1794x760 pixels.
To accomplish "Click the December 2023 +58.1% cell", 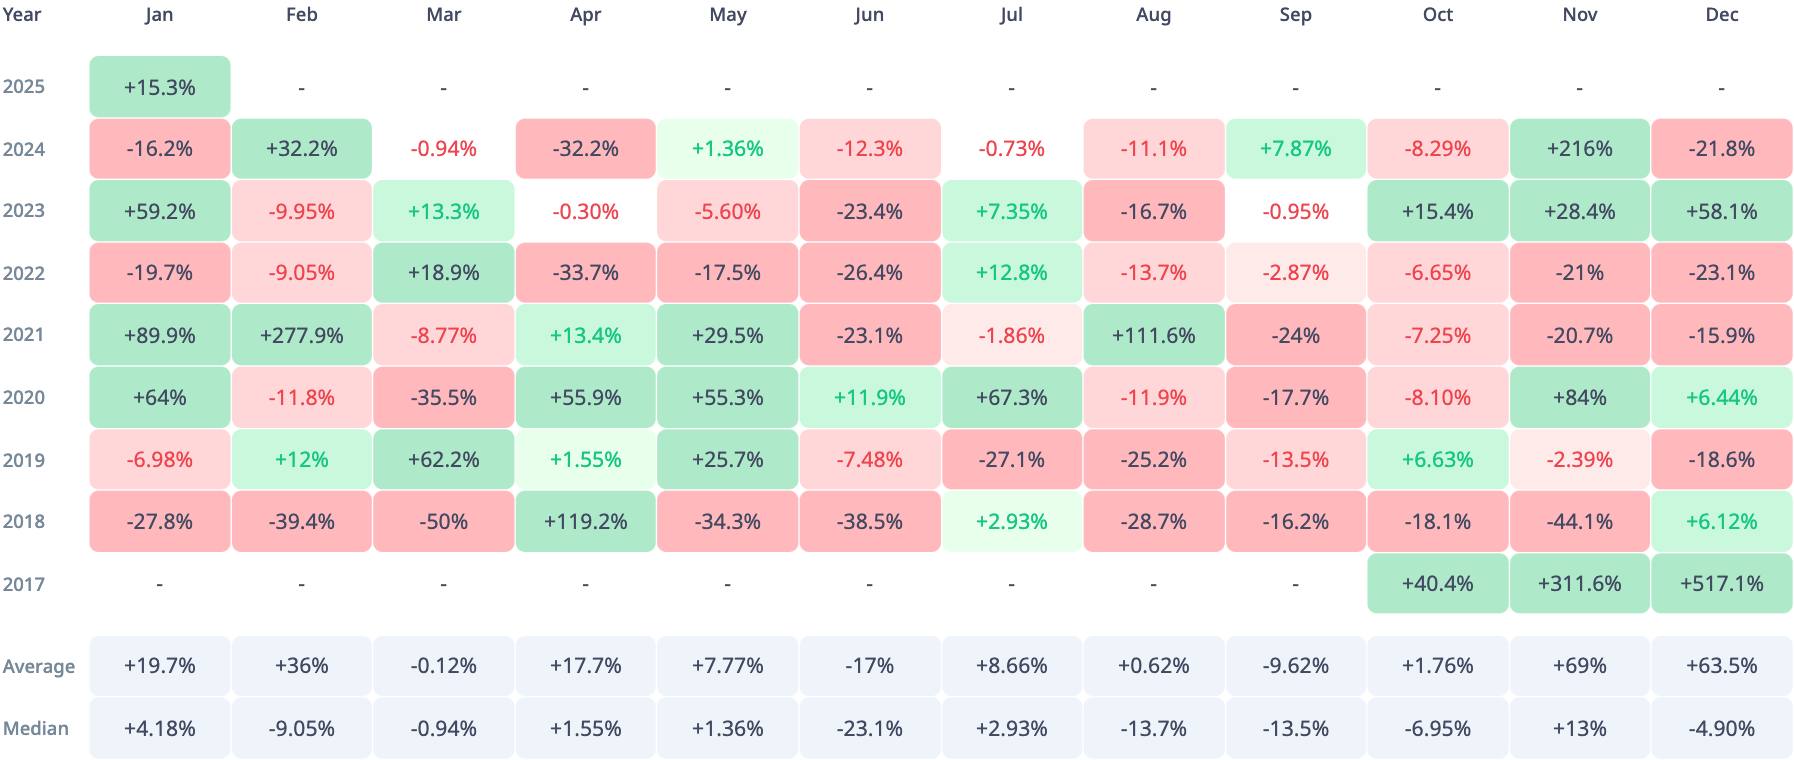I will [x=1721, y=212].
